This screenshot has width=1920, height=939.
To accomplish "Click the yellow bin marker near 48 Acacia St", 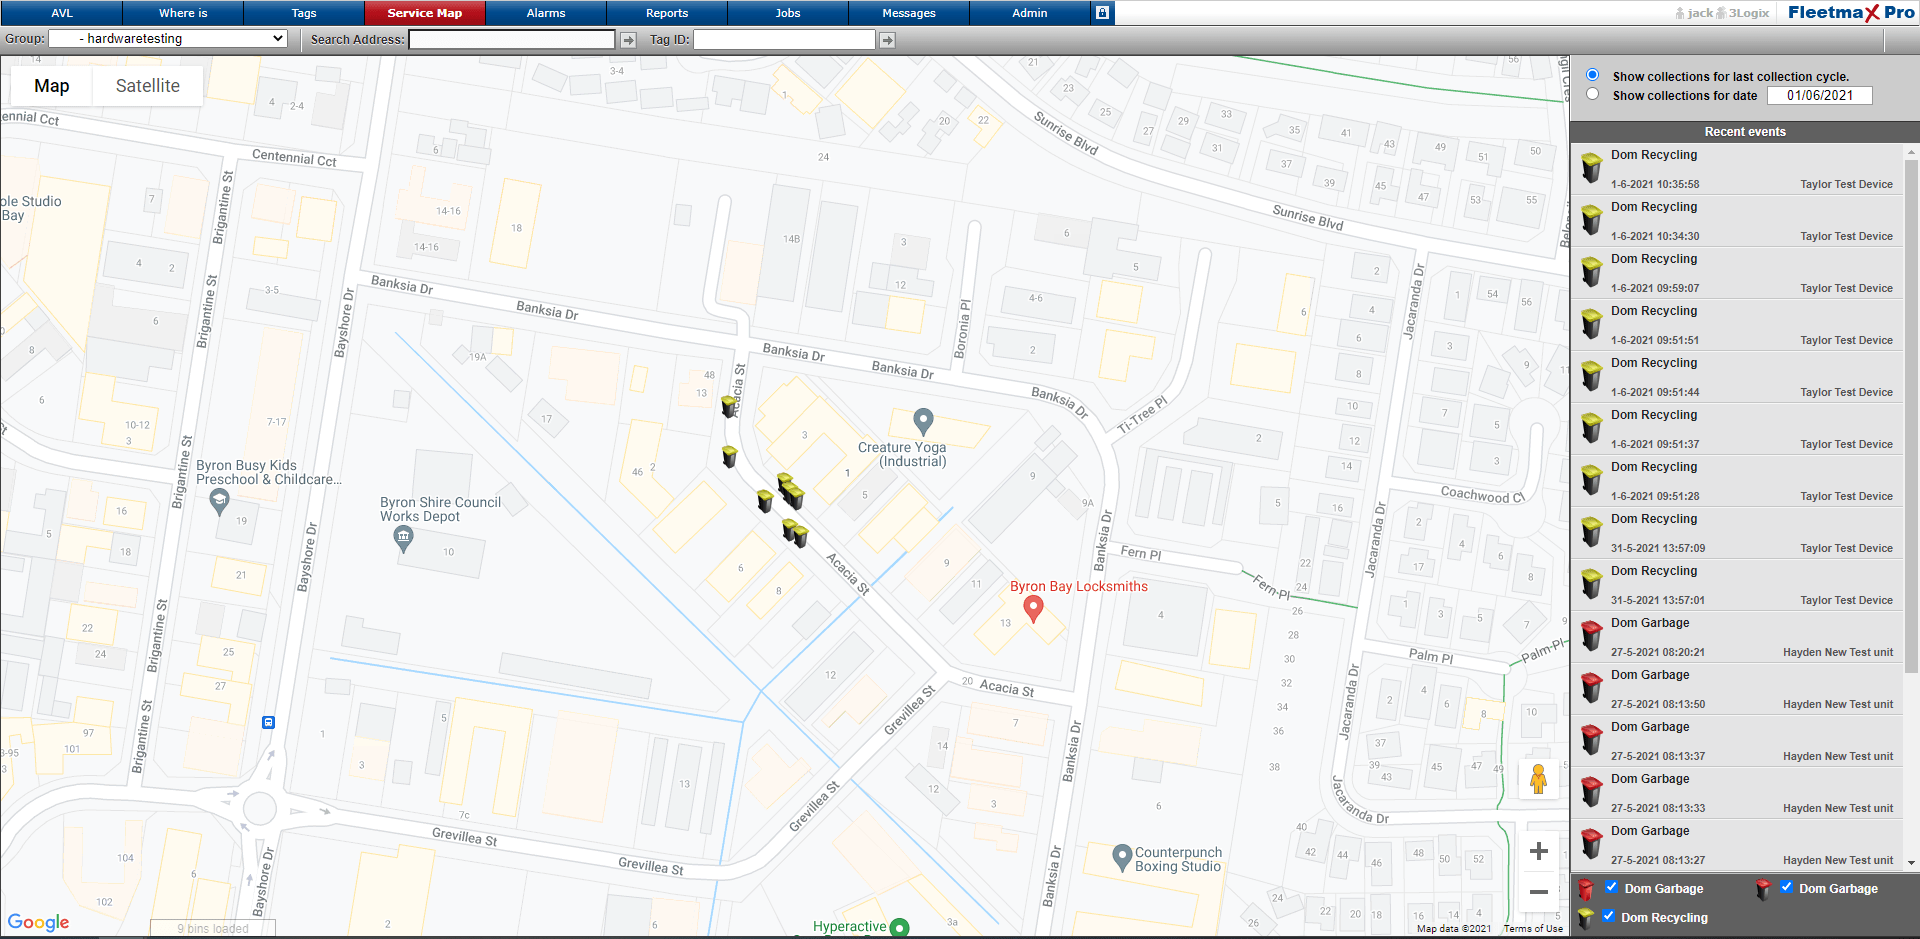I will tap(729, 406).
